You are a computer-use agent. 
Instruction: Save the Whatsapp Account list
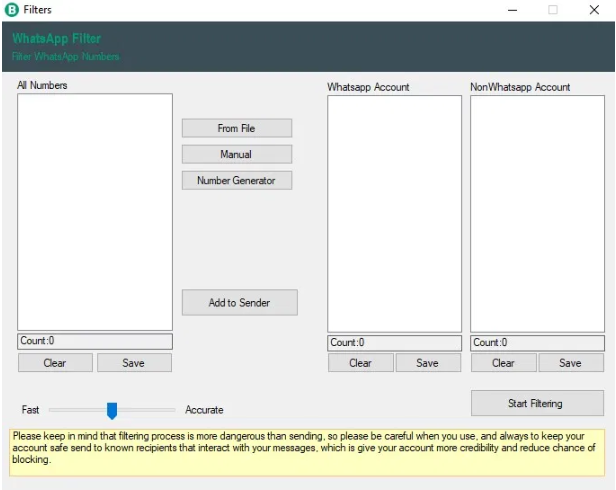point(428,363)
